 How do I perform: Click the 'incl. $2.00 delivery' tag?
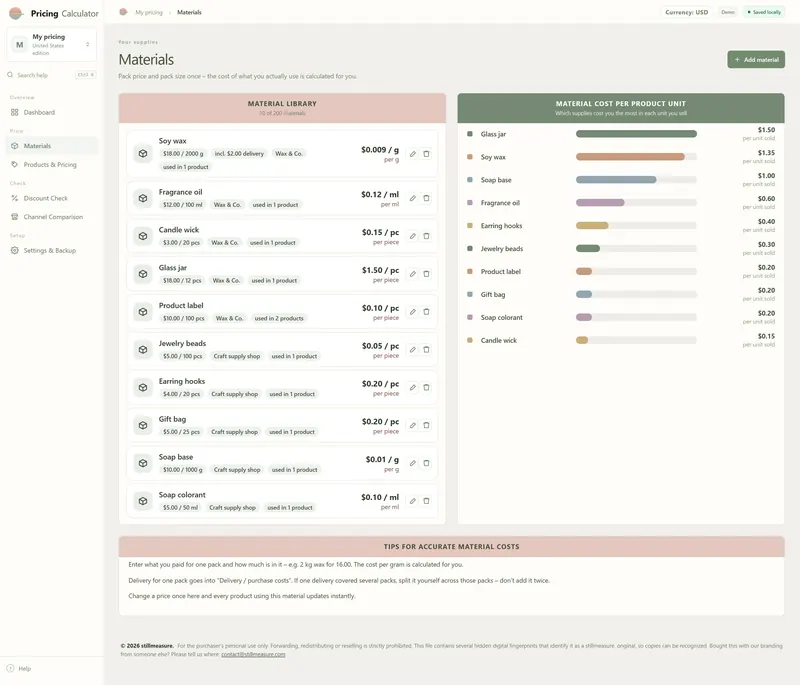point(239,154)
